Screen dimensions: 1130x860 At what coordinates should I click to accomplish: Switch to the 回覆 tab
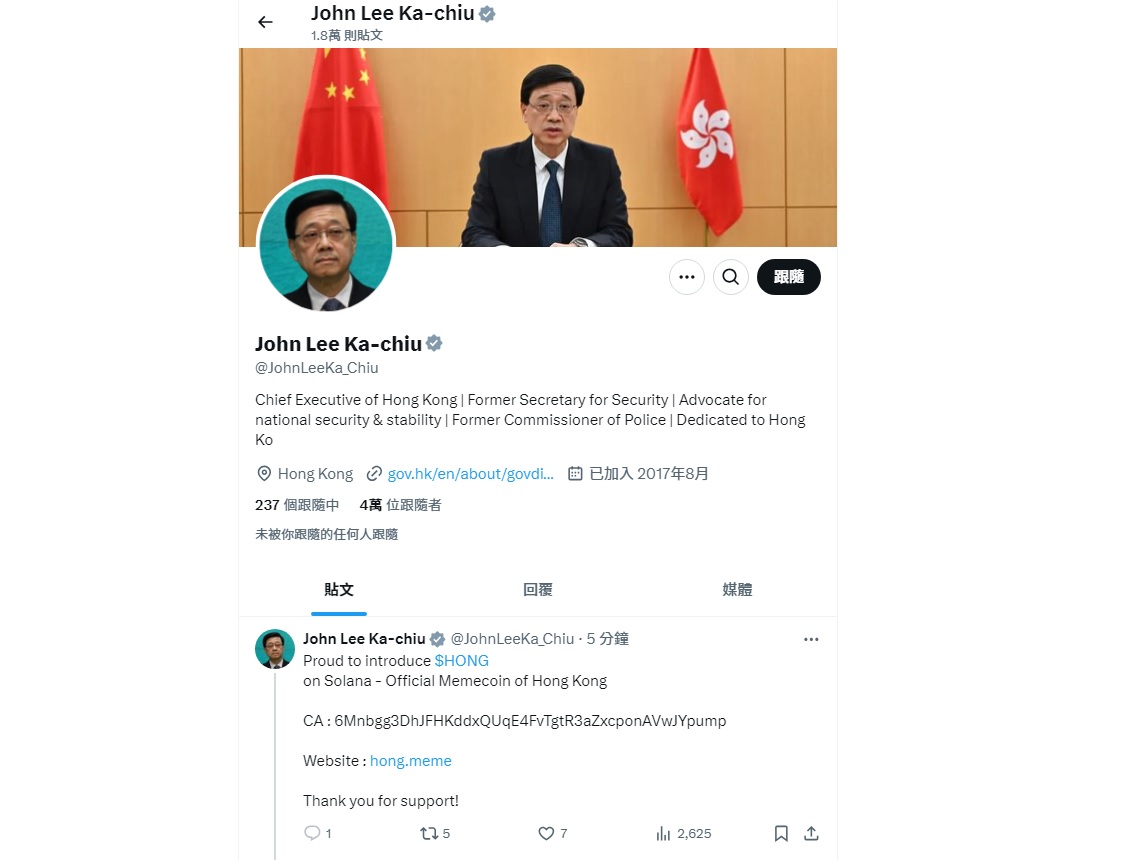coord(538,590)
